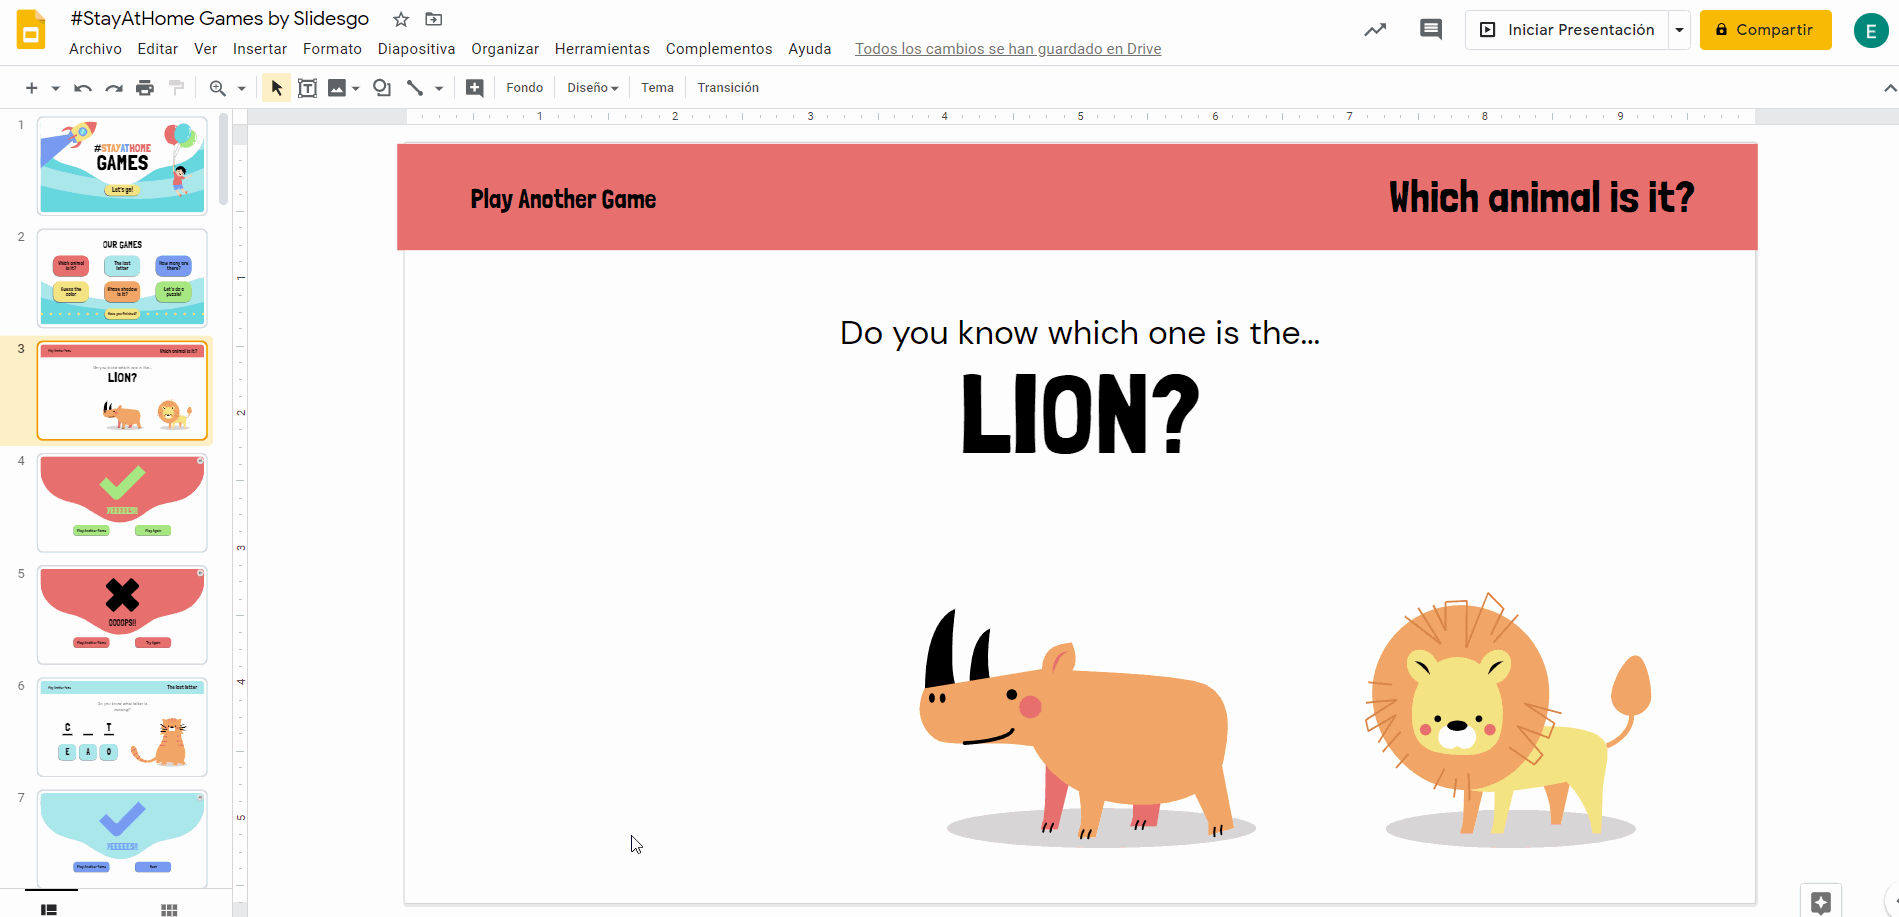Image resolution: width=1899 pixels, height=917 pixels.
Task: Select slide 2 thumbnail Our Games
Action: point(122,278)
